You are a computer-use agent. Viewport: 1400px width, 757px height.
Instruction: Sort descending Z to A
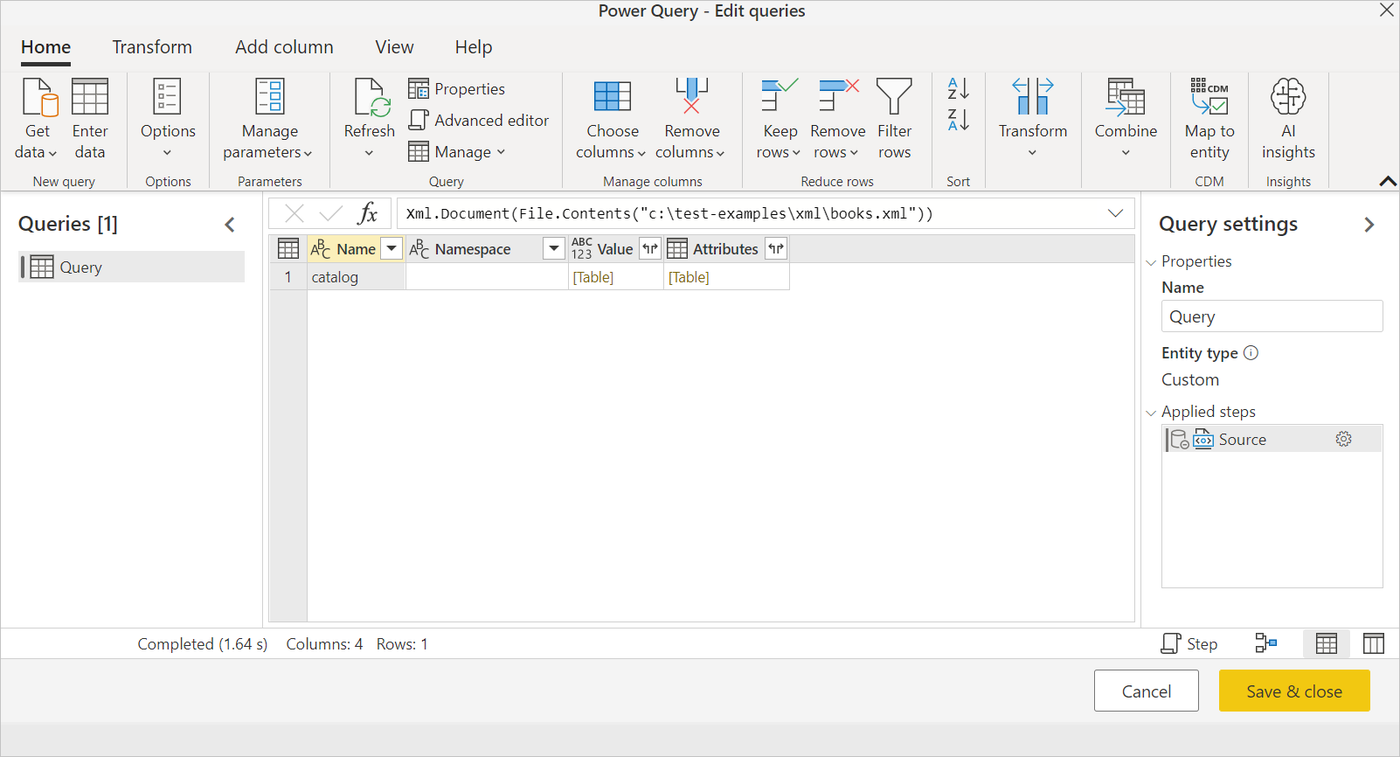pyautogui.click(x=958, y=120)
